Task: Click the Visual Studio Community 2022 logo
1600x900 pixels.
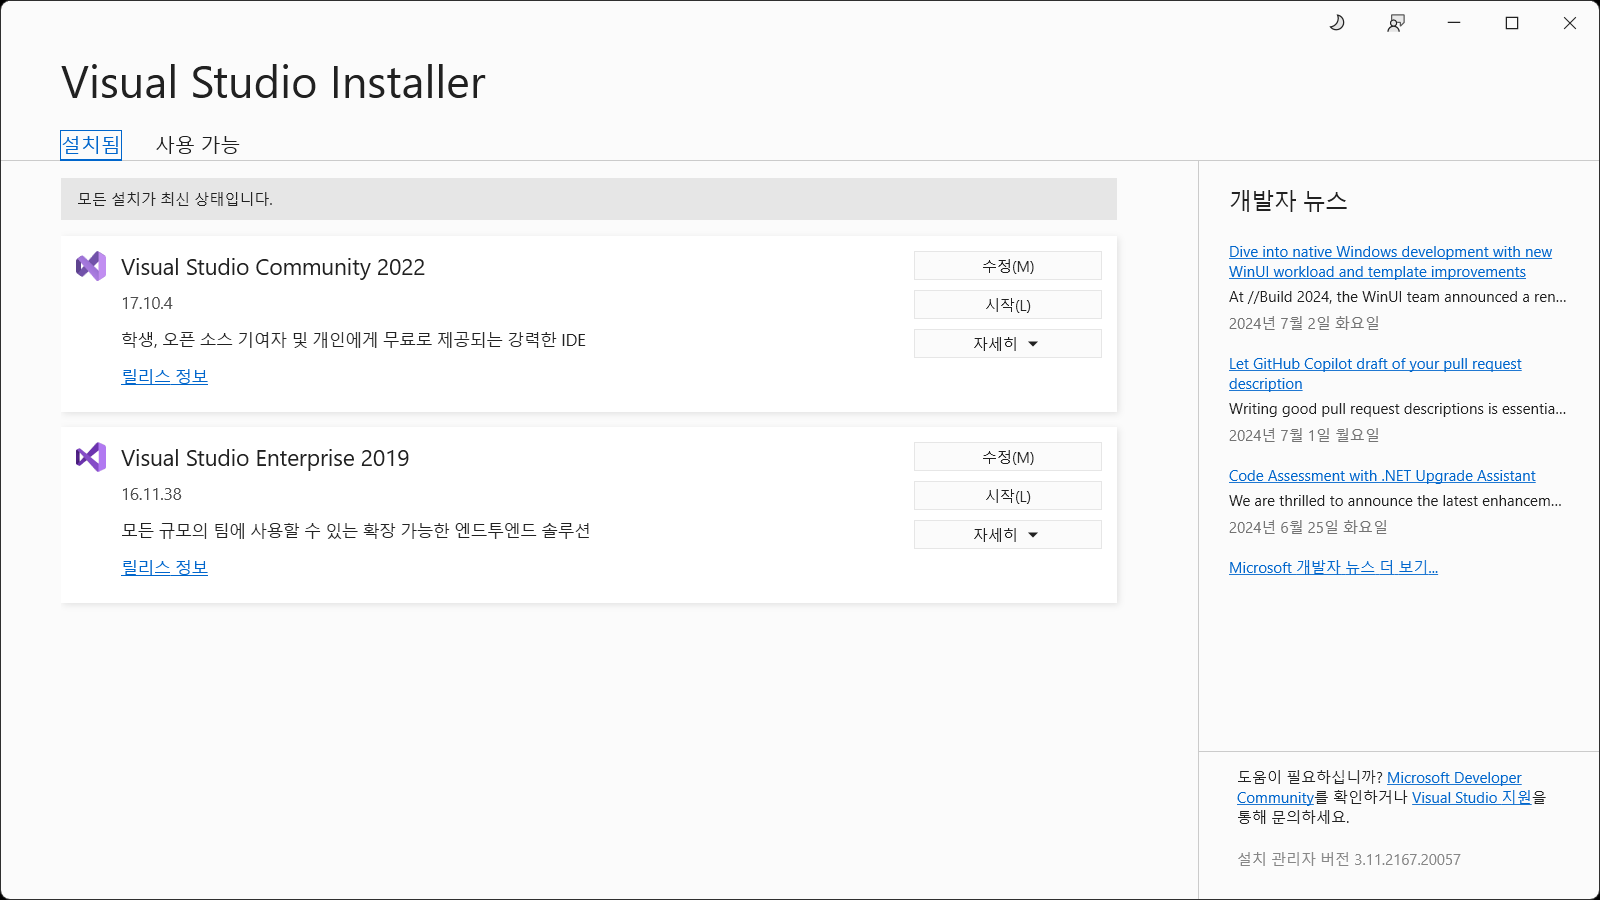Action: pyautogui.click(x=91, y=266)
